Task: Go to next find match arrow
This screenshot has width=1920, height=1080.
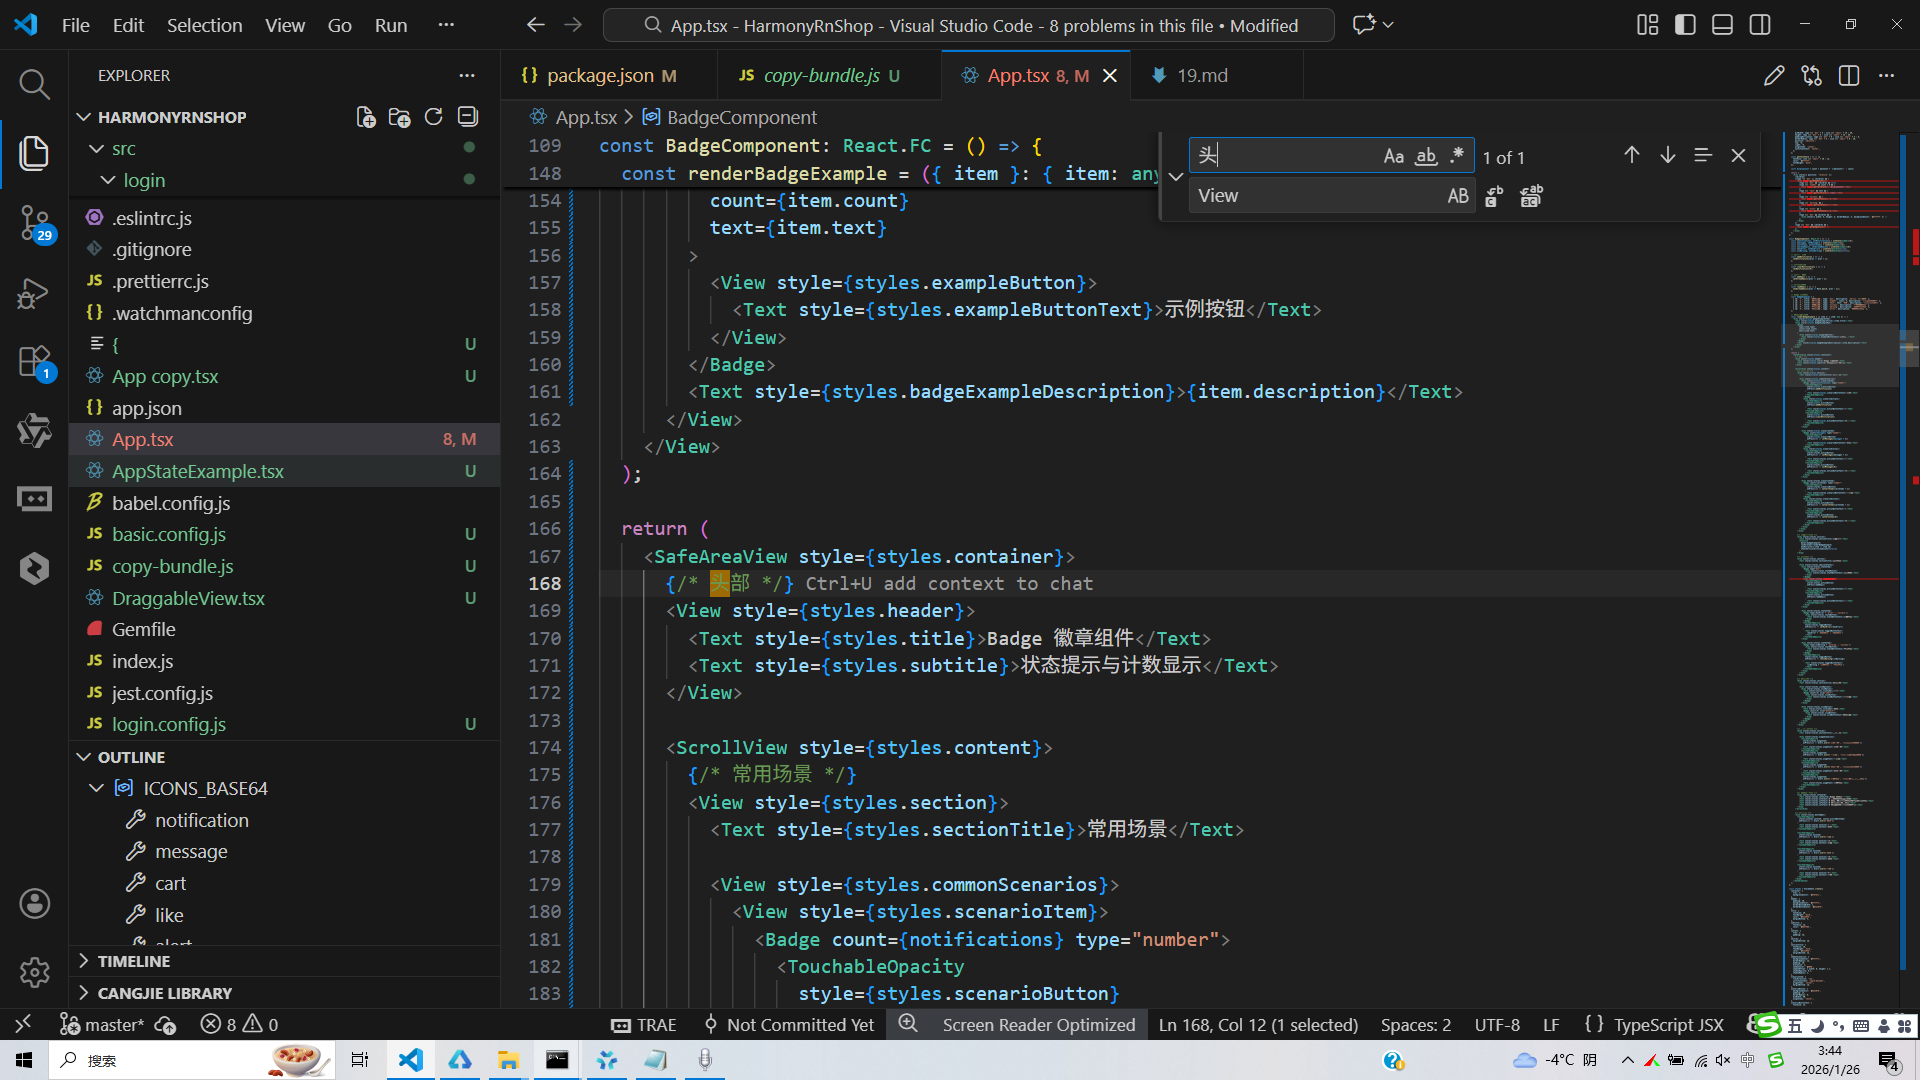Action: pos(1667,155)
